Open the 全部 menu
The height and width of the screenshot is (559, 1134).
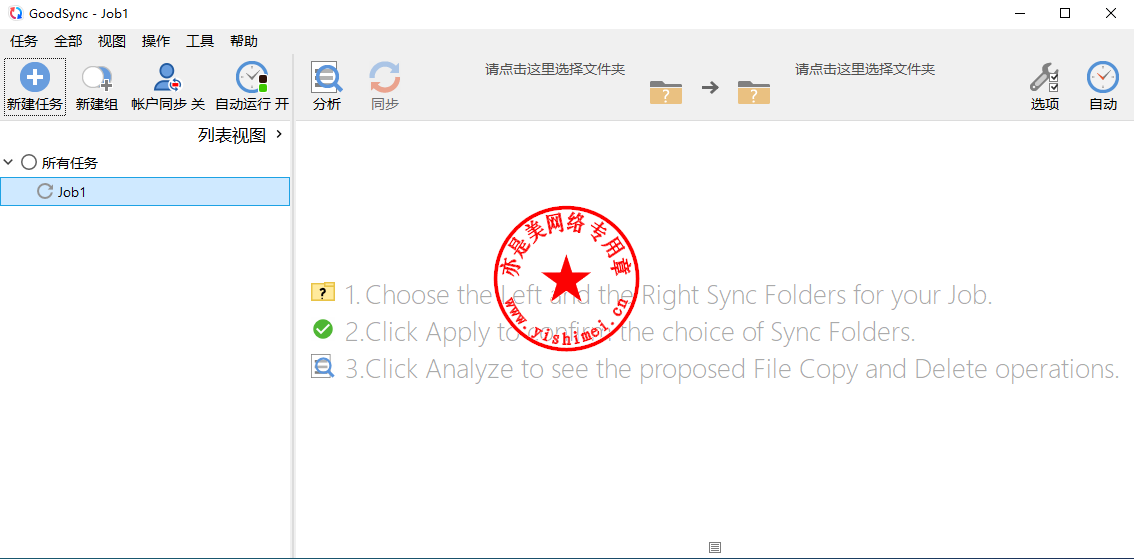pyautogui.click(x=68, y=41)
